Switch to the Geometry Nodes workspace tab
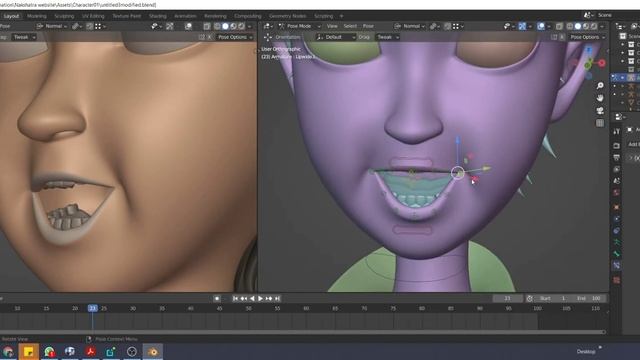The image size is (640, 360). coord(287,16)
